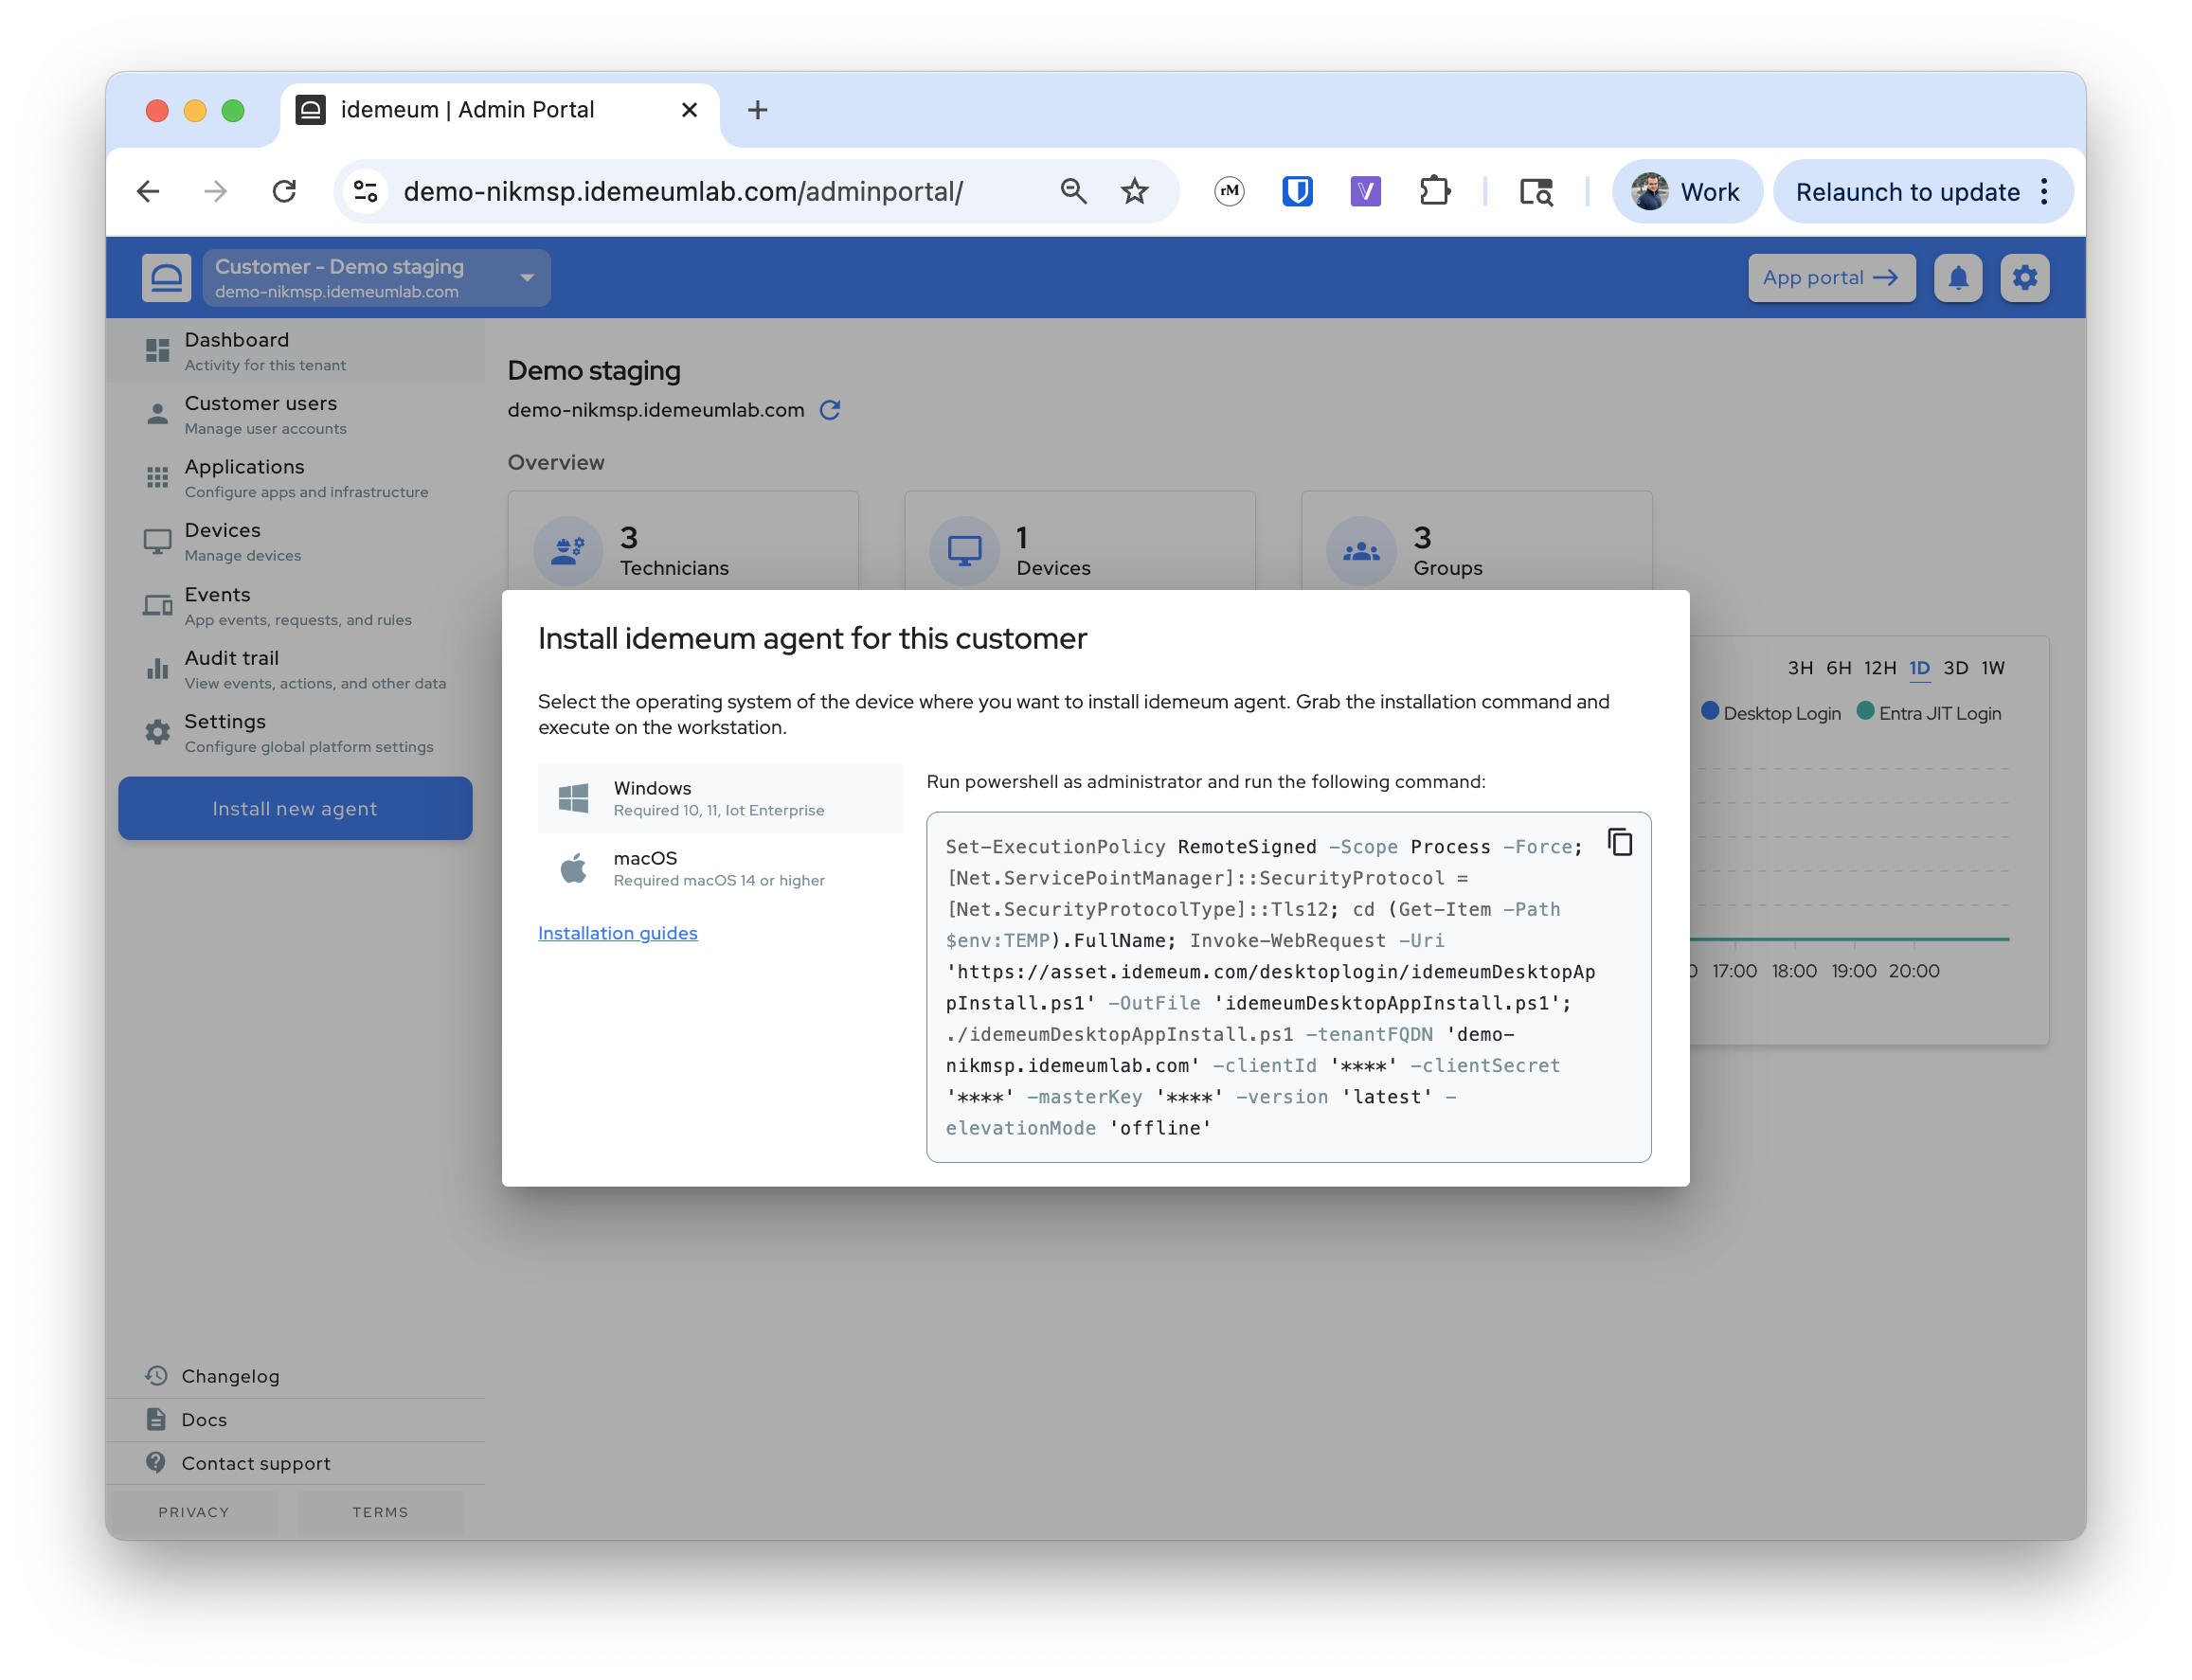The height and width of the screenshot is (1680, 2192).
Task: Click the Applications grid icon
Action: point(157,477)
